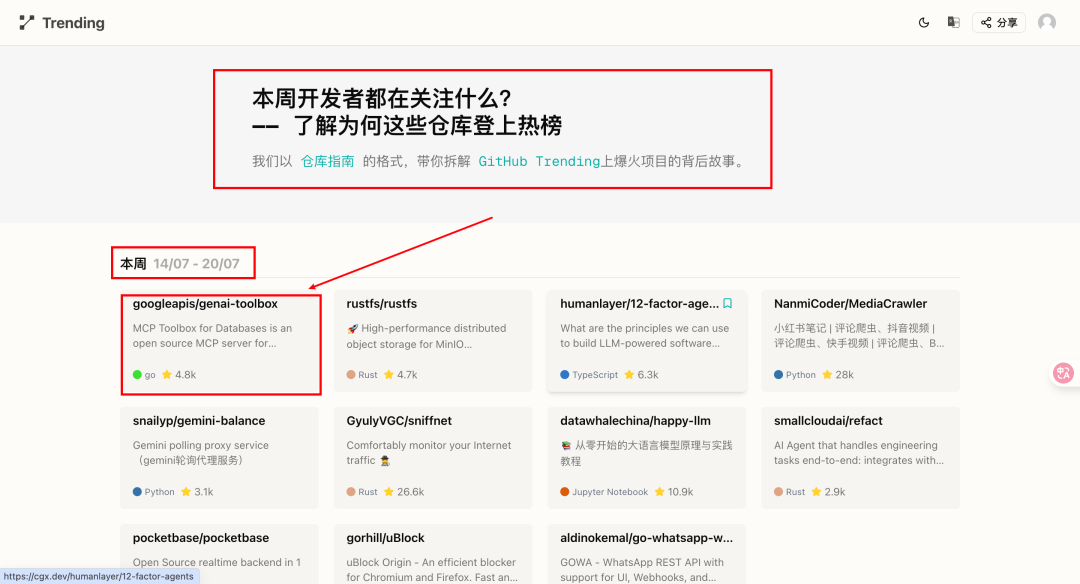Click Rust label on refact card
Image resolution: width=1080 pixels, height=584 pixels.
(x=796, y=492)
